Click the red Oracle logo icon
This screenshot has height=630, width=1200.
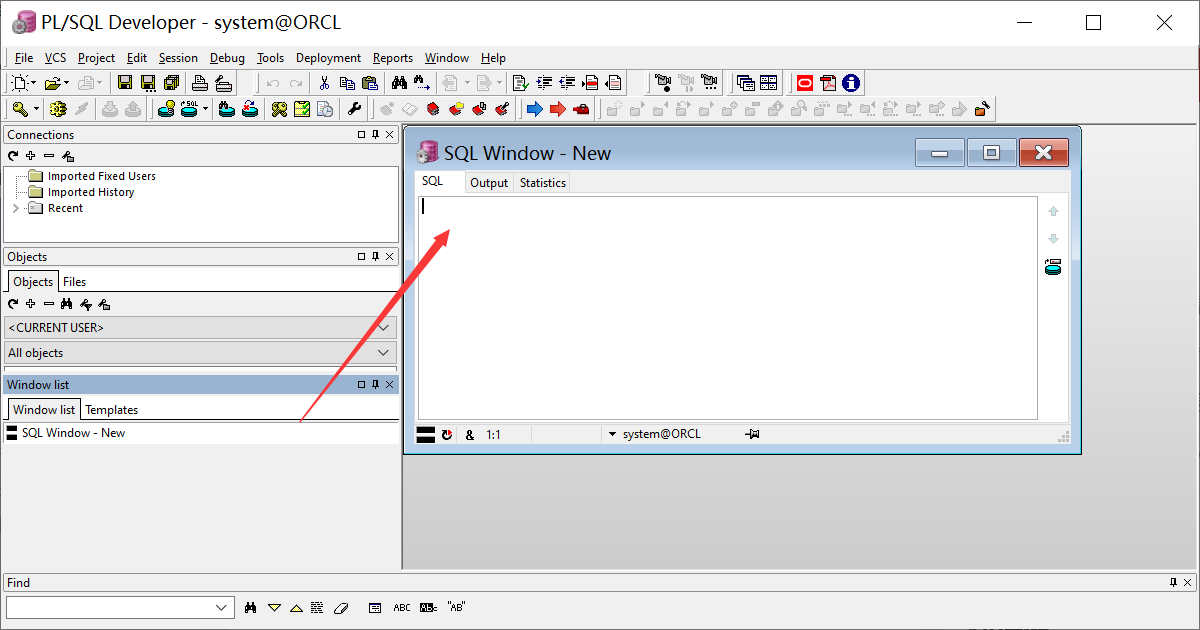tap(805, 83)
